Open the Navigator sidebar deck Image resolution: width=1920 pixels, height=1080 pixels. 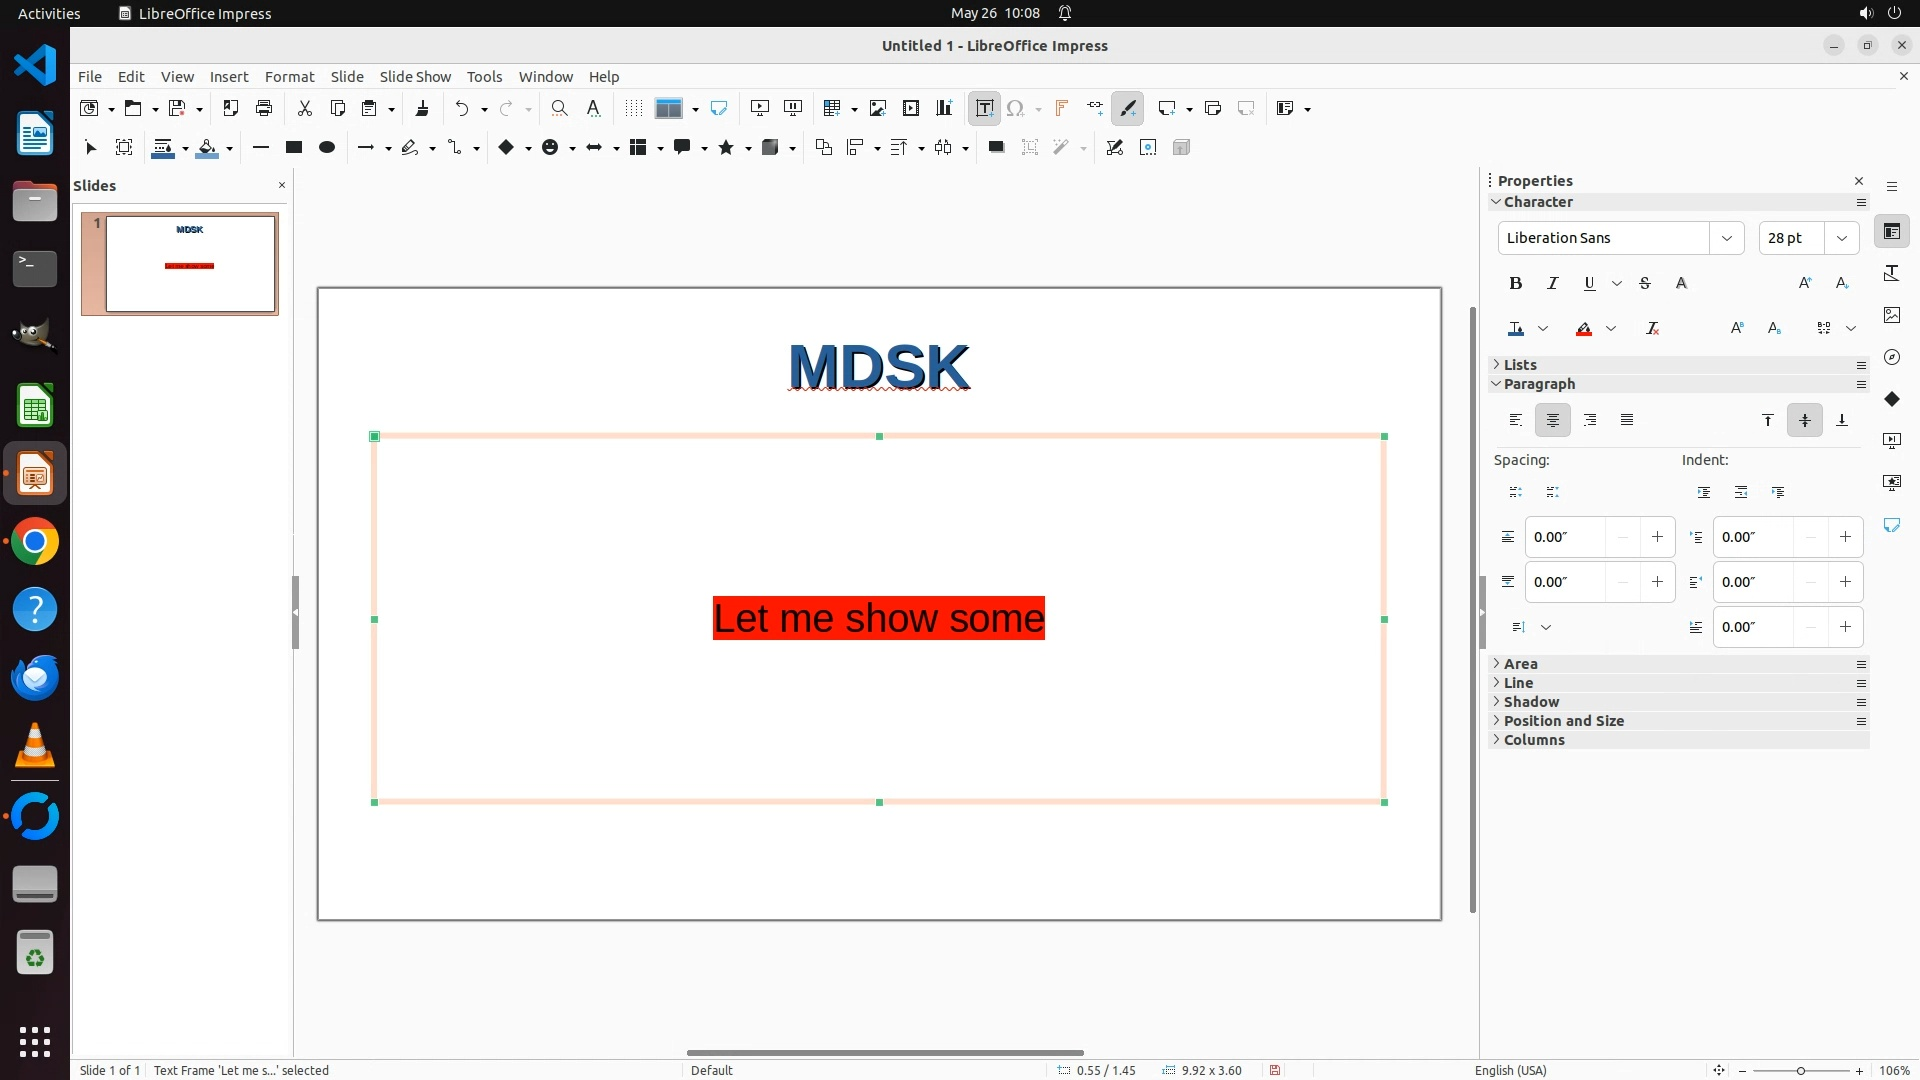pyautogui.click(x=1891, y=357)
